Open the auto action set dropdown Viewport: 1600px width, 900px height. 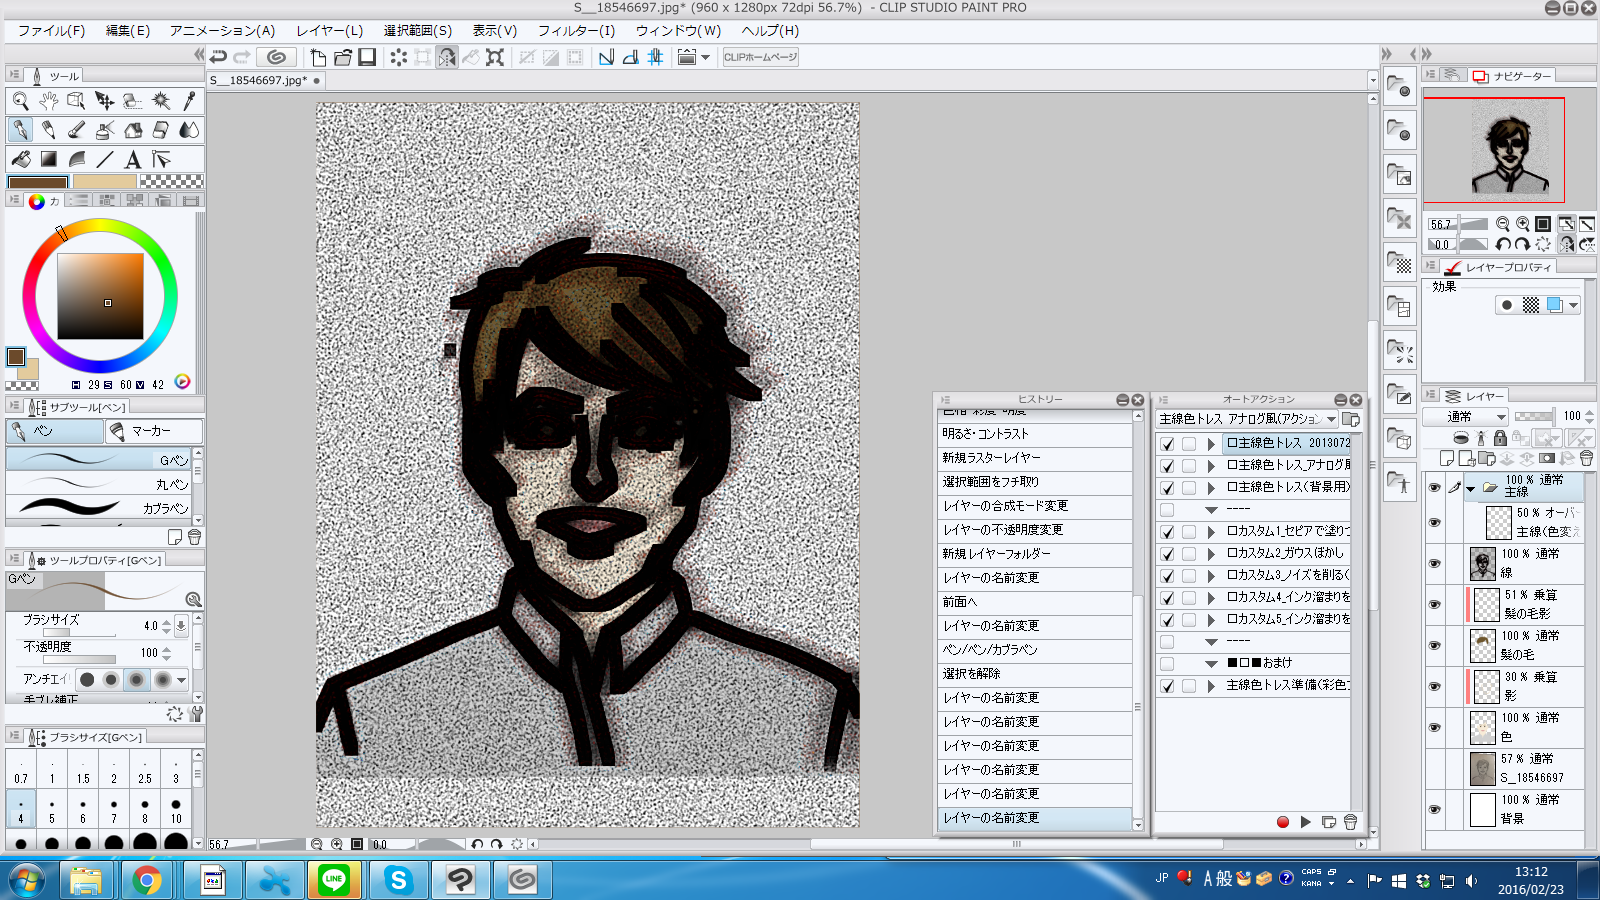pyautogui.click(x=1331, y=419)
